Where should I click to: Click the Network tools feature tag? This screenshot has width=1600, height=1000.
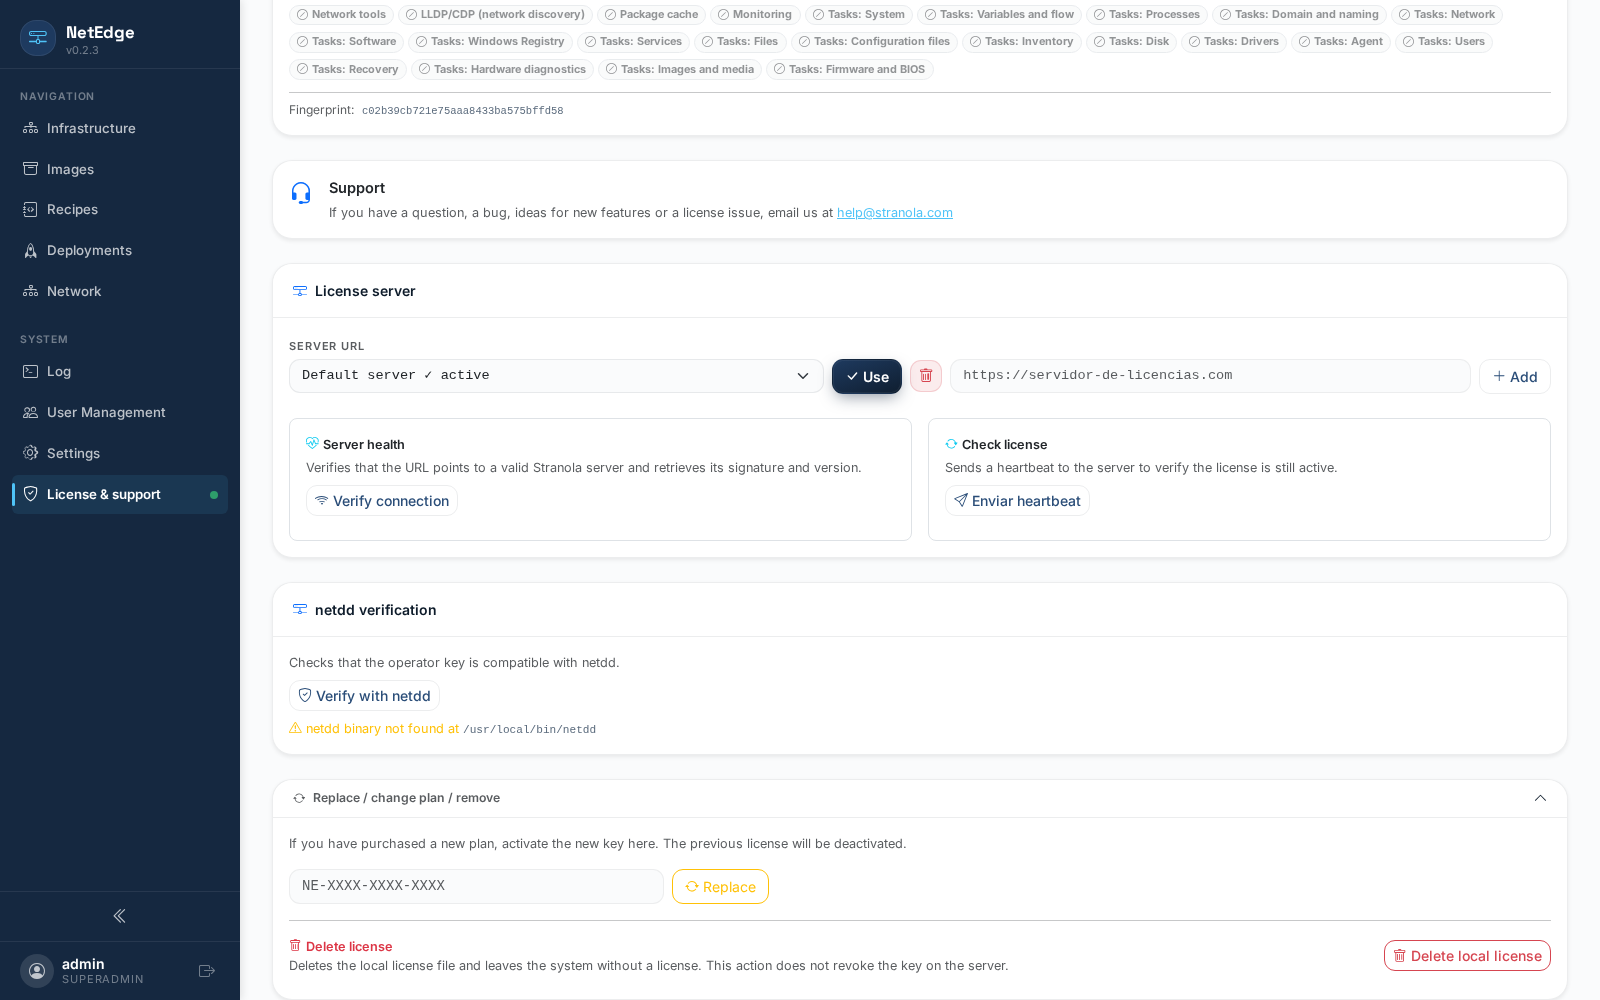tap(341, 15)
